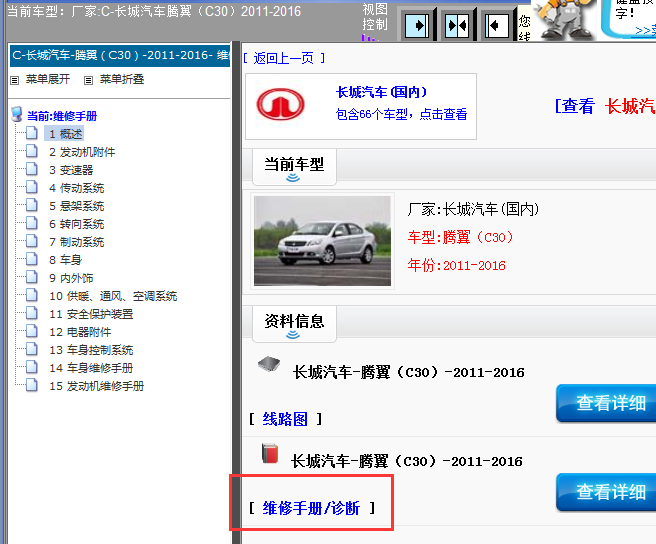Click the center-split view control icon

coord(456,26)
